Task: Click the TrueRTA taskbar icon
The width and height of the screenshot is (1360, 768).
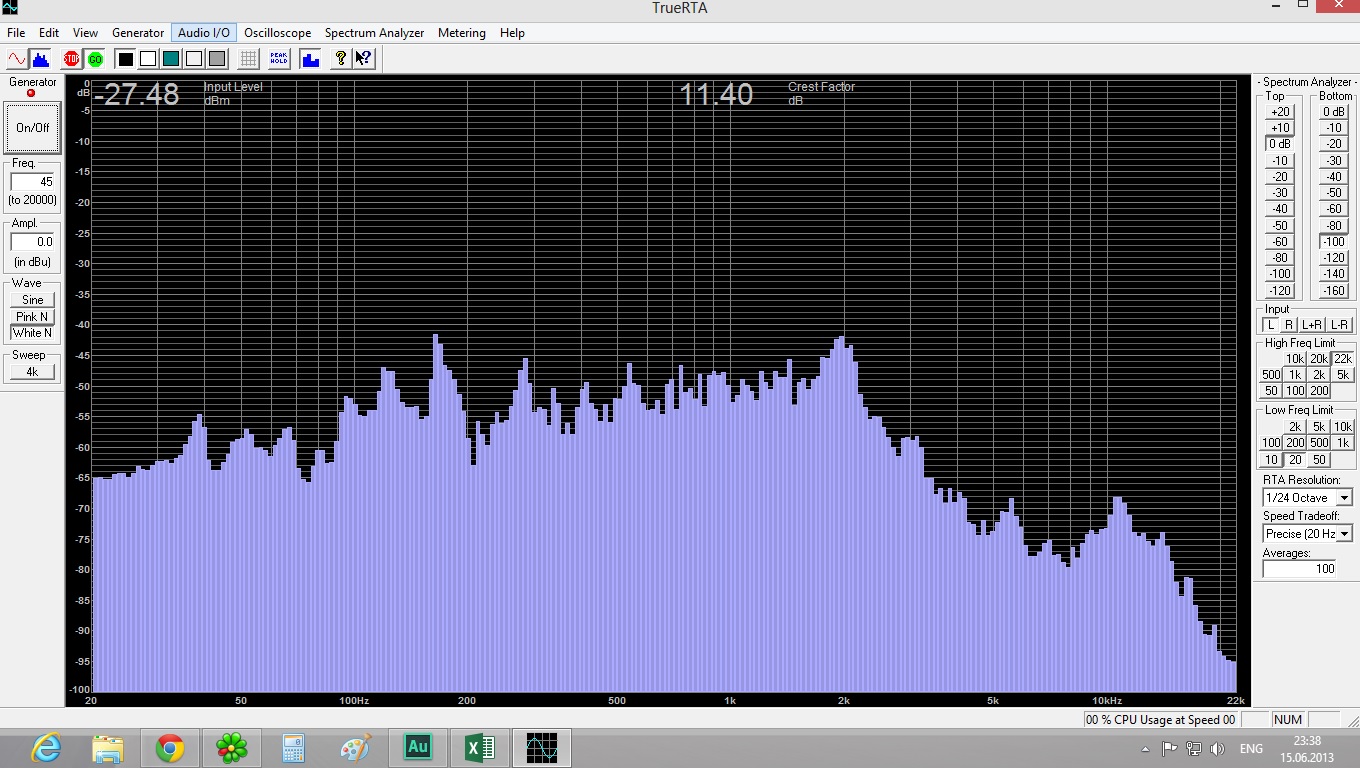Action: 542,747
